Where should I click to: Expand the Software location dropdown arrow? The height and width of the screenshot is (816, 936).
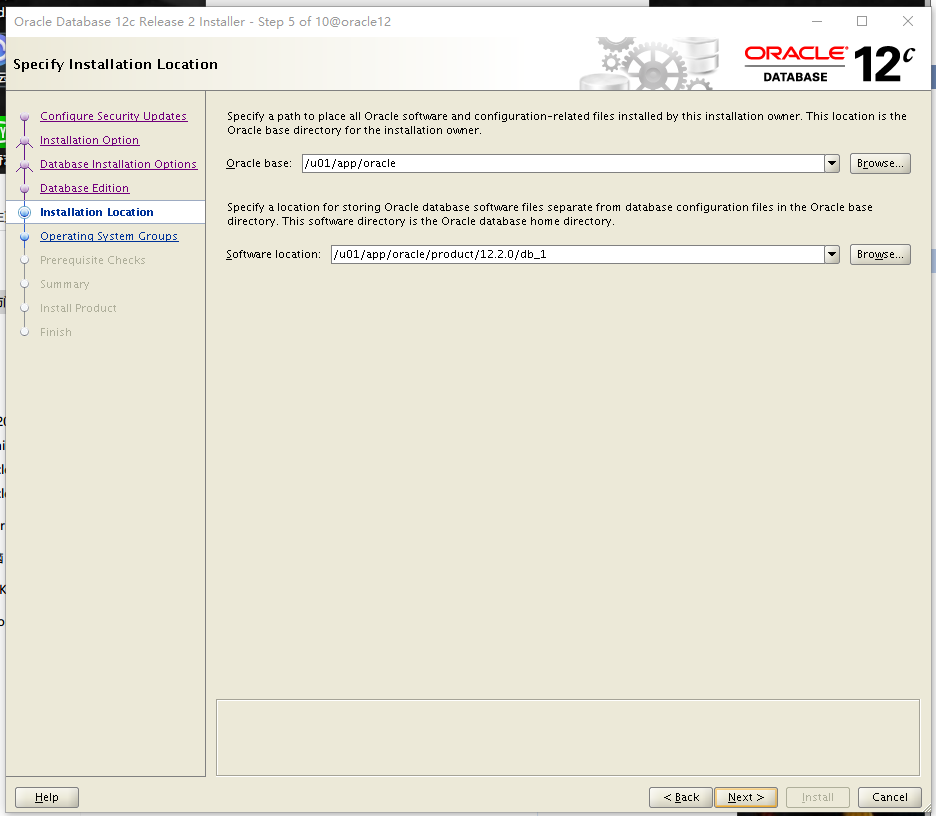tap(832, 254)
